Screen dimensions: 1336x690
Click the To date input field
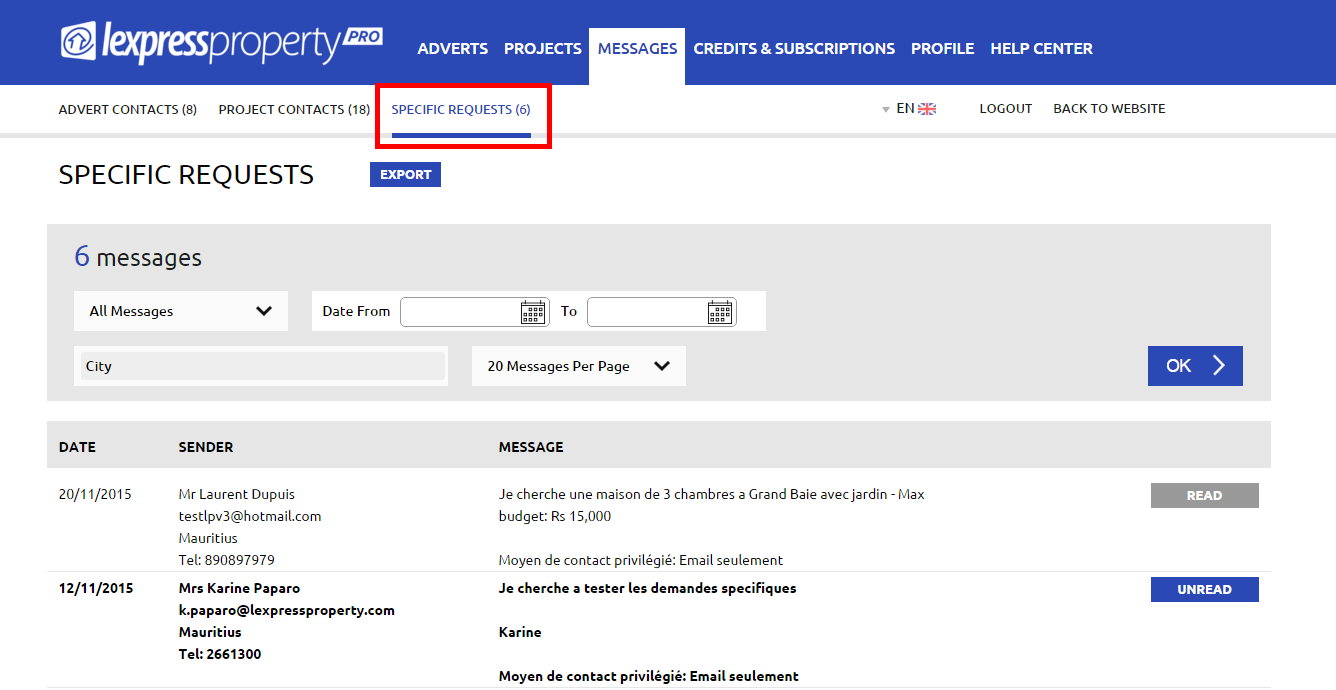(661, 312)
